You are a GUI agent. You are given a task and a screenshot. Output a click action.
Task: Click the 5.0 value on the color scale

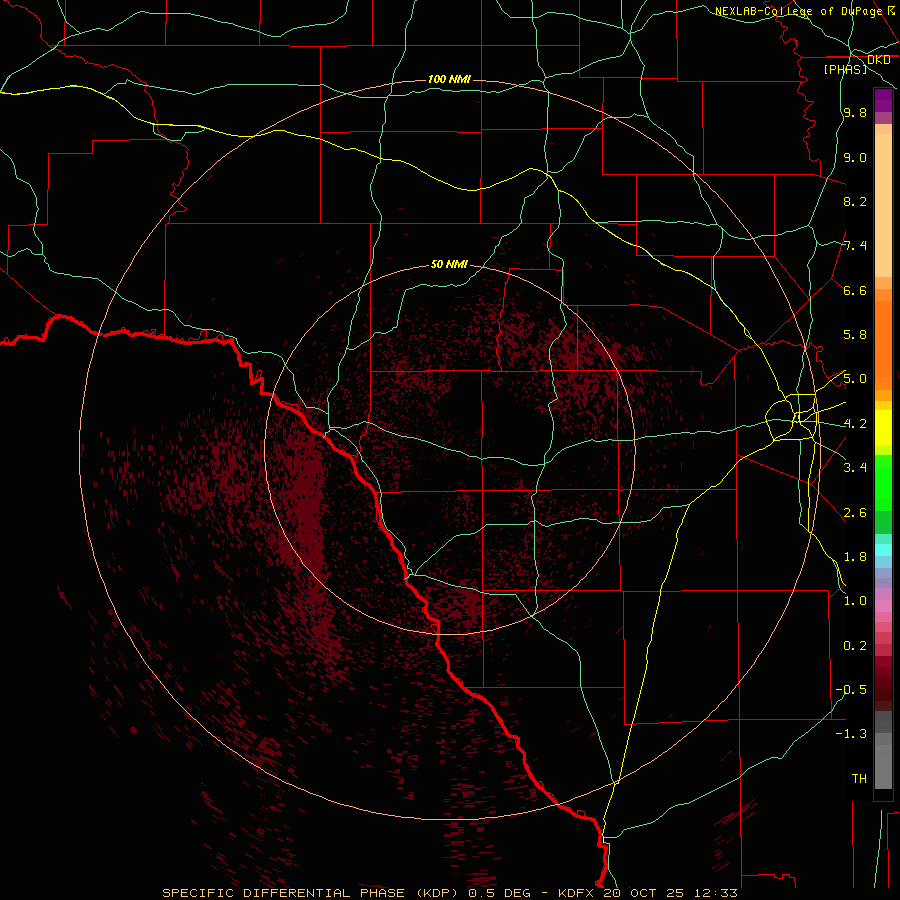[855, 379]
